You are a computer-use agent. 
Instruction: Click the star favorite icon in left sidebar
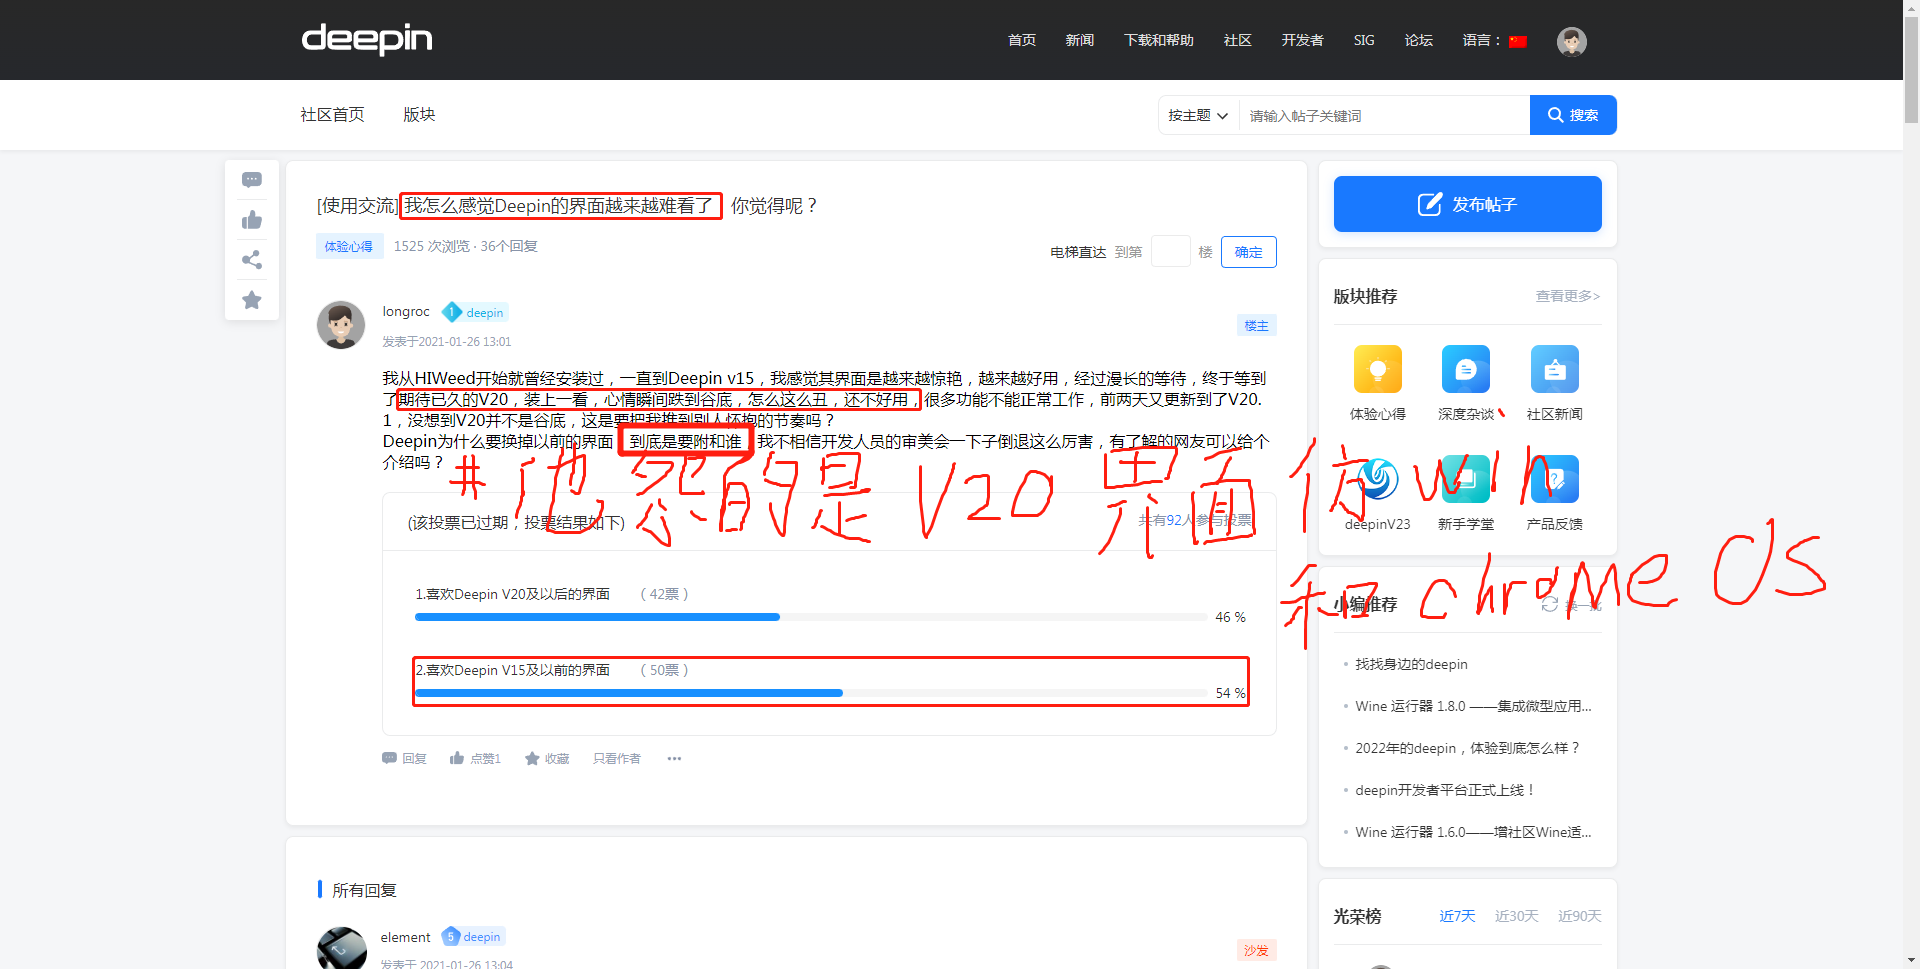pos(252,300)
